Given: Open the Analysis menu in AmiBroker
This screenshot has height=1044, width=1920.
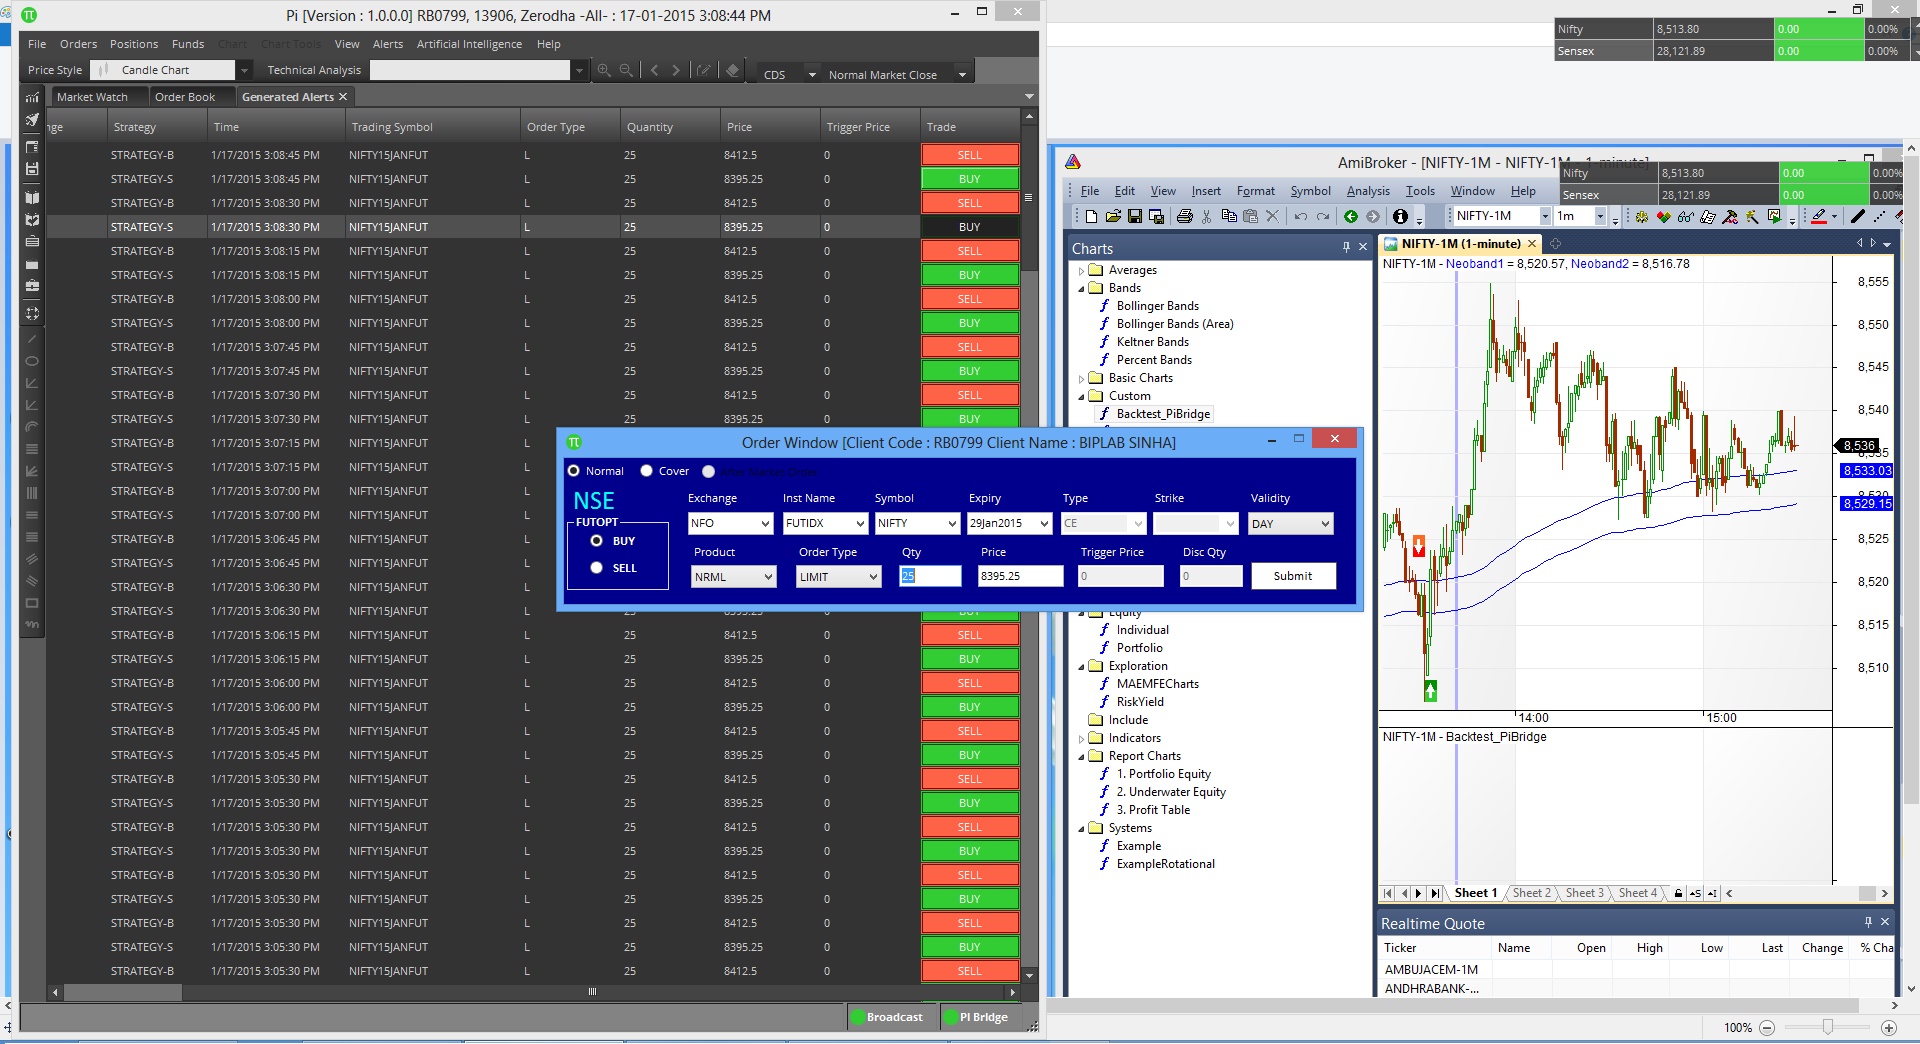Looking at the screenshot, I should click(1368, 191).
